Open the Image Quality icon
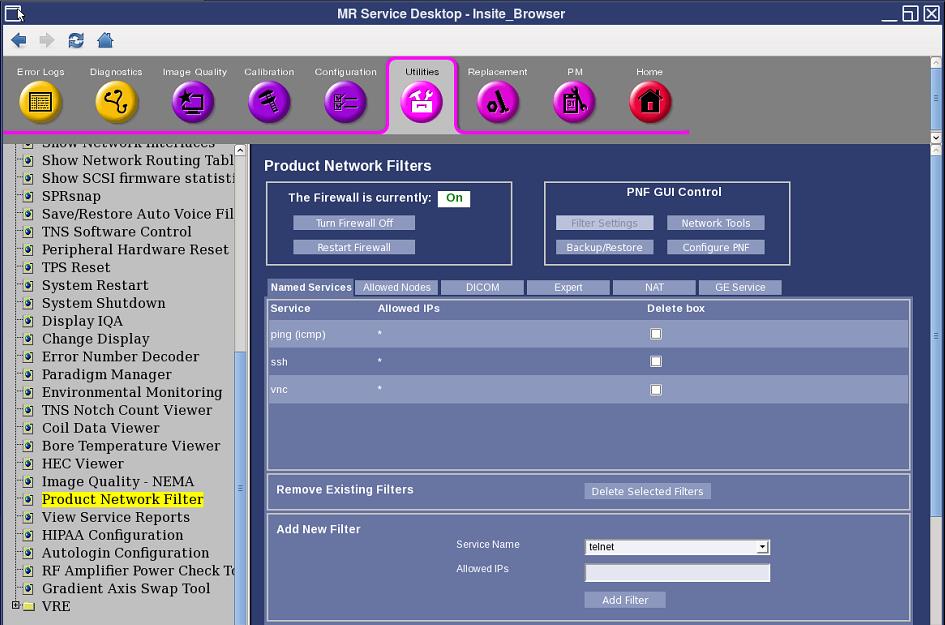 coord(194,102)
